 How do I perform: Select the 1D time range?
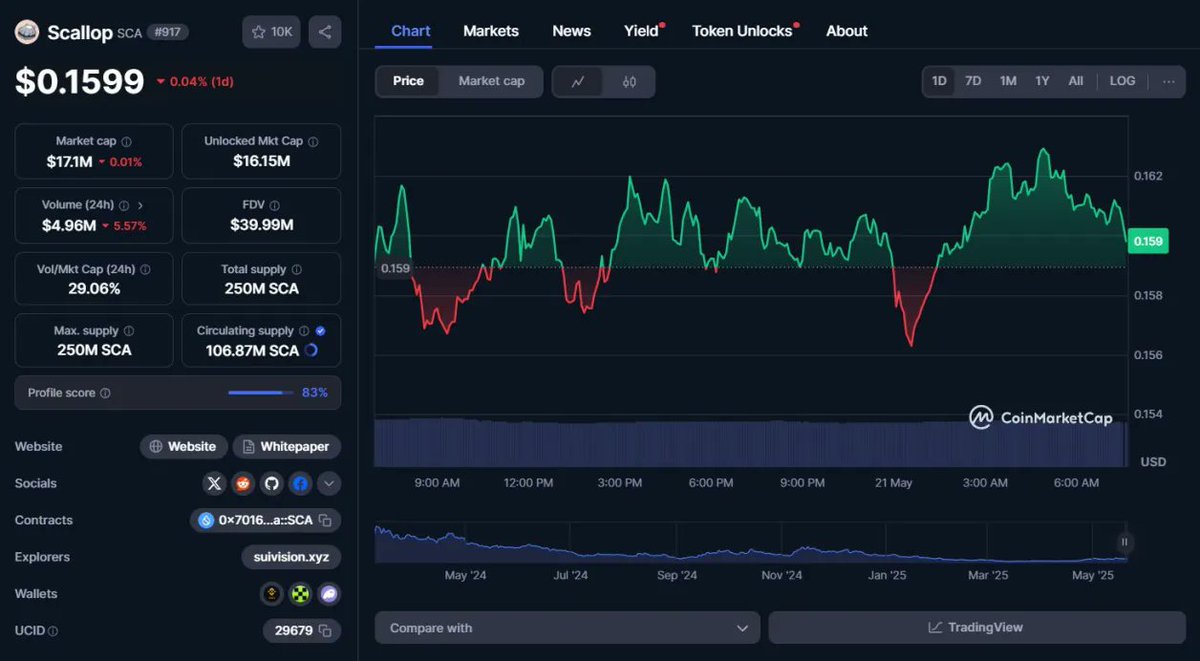point(939,81)
